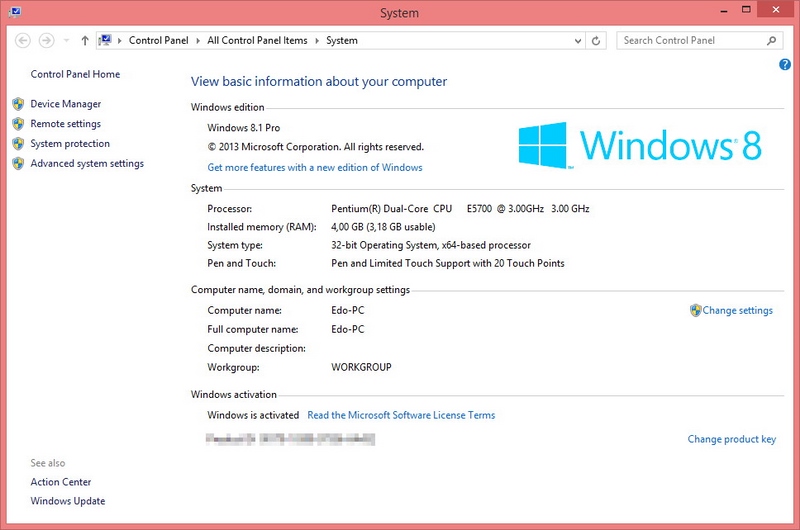Image resolution: width=800 pixels, height=530 pixels.
Task: Click the search magnifier icon
Action: 771,40
